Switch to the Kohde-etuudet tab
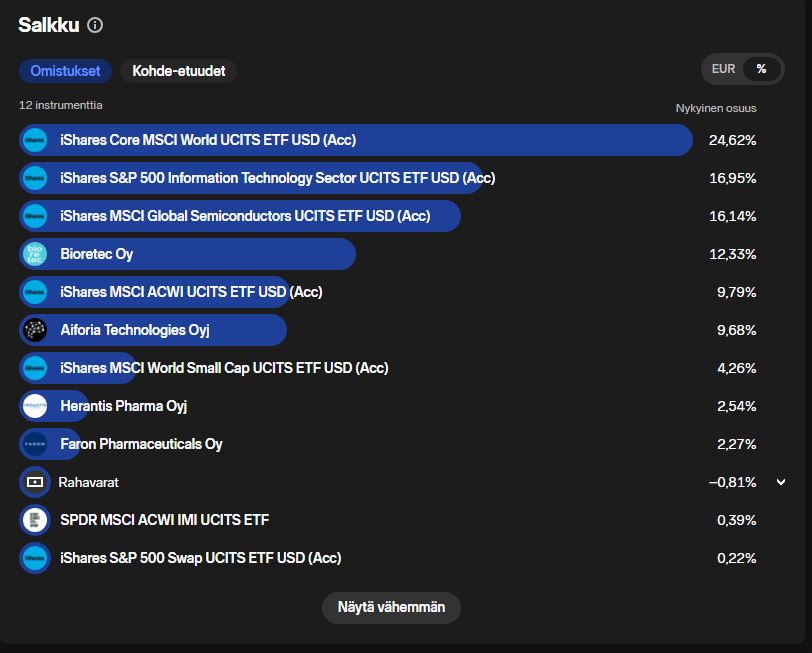812x653 pixels. click(x=178, y=71)
